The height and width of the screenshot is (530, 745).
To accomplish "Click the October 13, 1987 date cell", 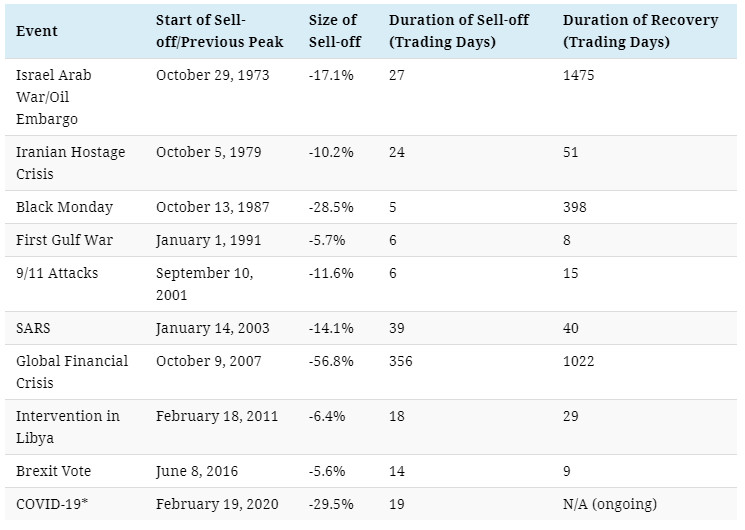I will tap(212, 207).
